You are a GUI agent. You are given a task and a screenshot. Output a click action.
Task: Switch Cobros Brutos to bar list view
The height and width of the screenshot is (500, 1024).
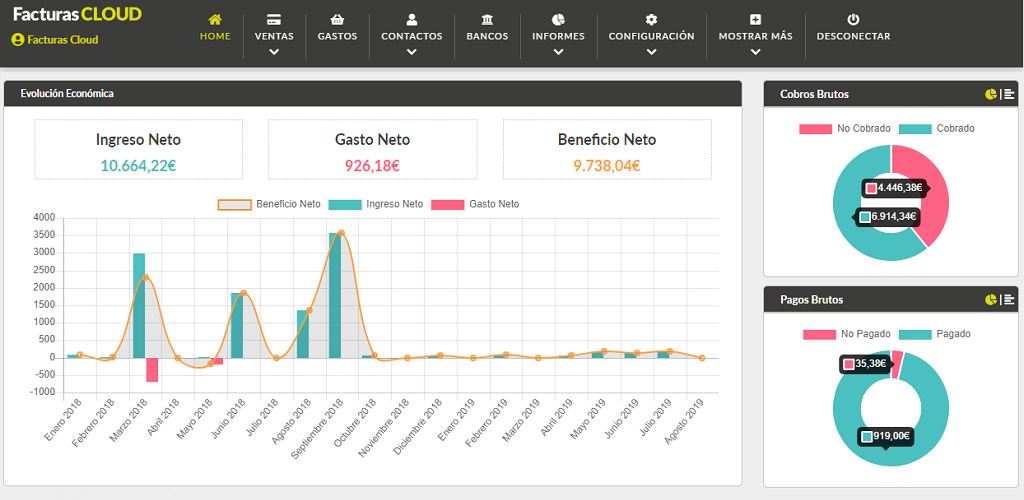pyautogui.click(x=1008, y=94)
